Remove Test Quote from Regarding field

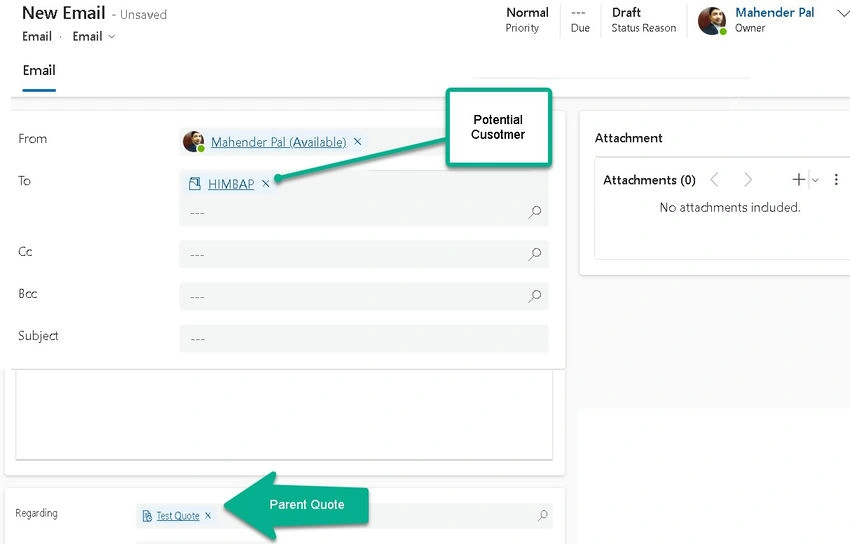coord(208,515)
